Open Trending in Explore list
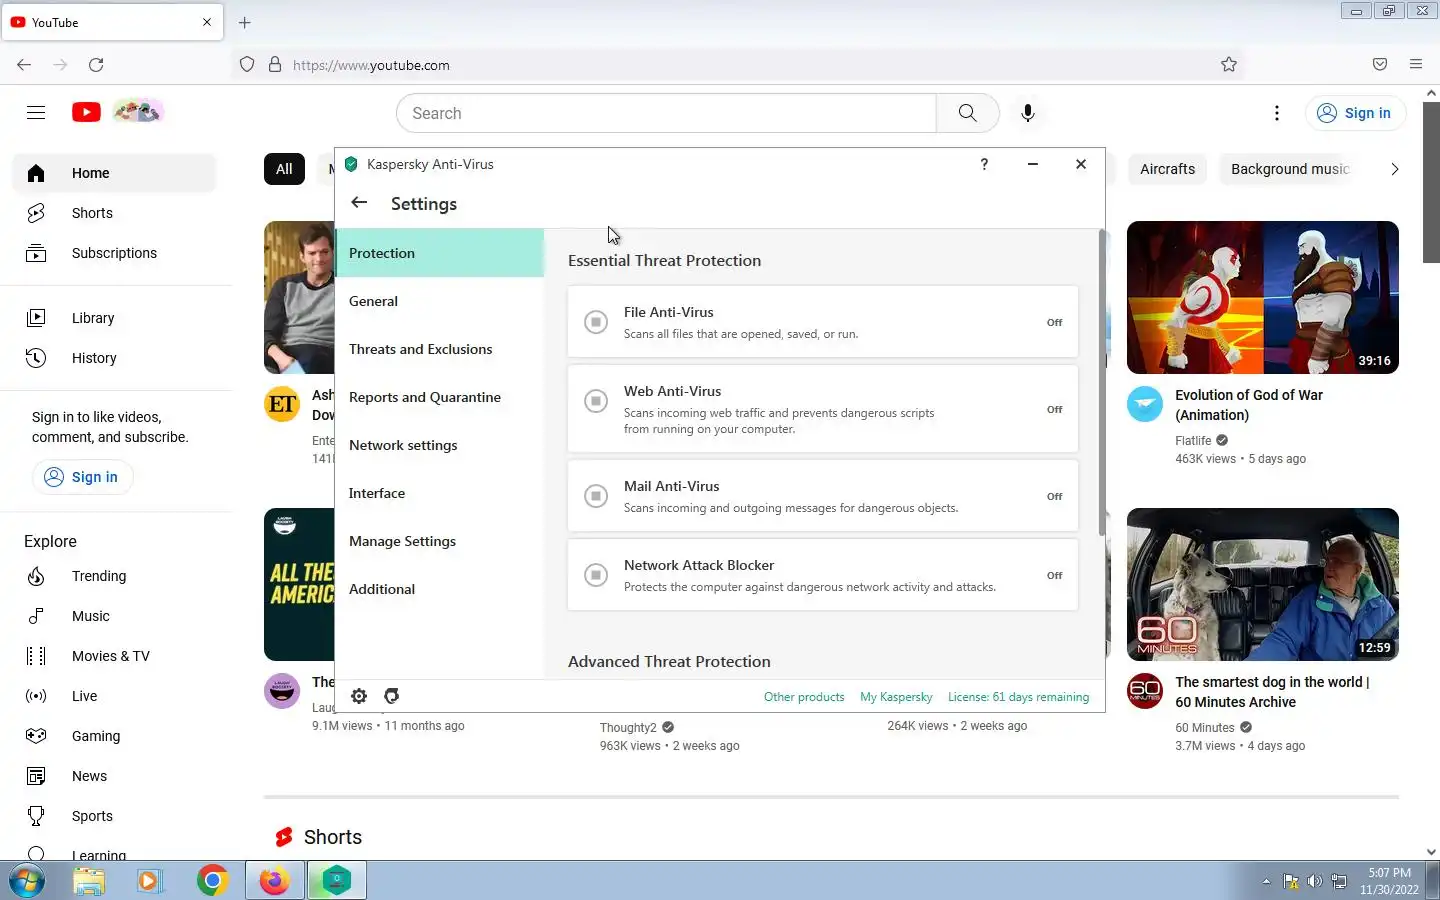The width and height of the screenshot is (1440, 900). (x=114, y=576)
